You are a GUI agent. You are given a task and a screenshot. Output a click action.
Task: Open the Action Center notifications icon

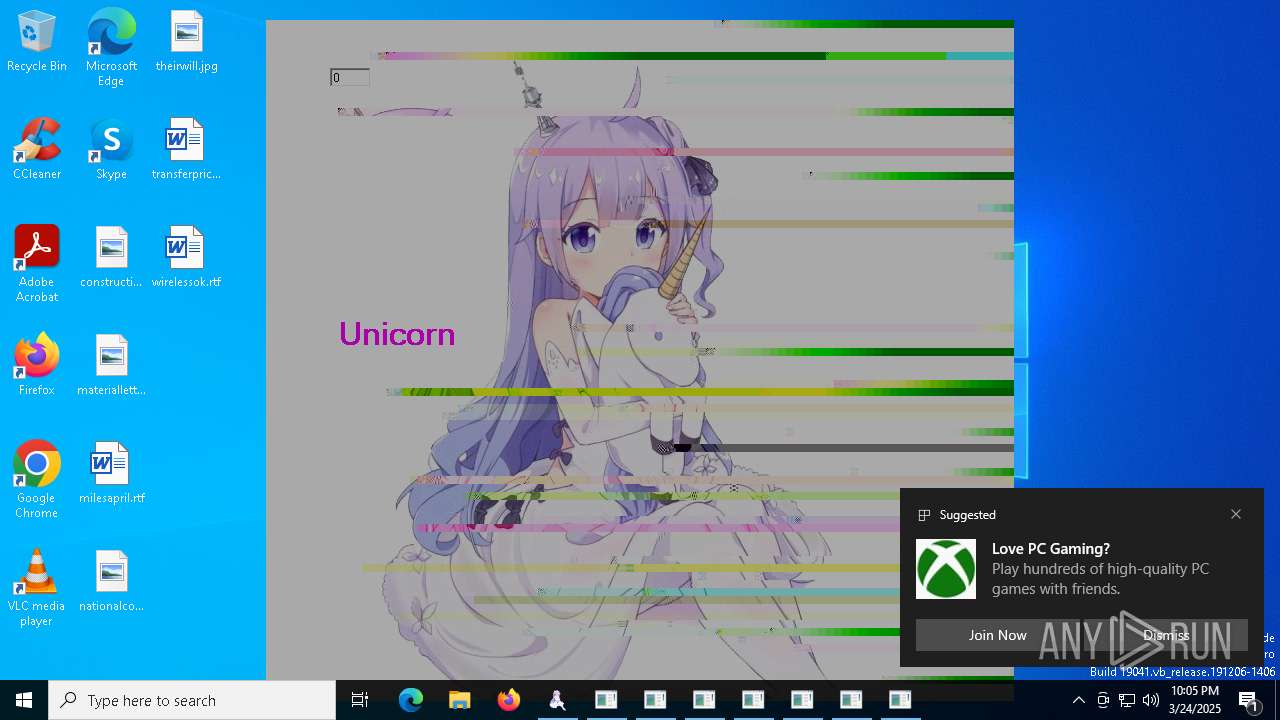(1249, 700)
